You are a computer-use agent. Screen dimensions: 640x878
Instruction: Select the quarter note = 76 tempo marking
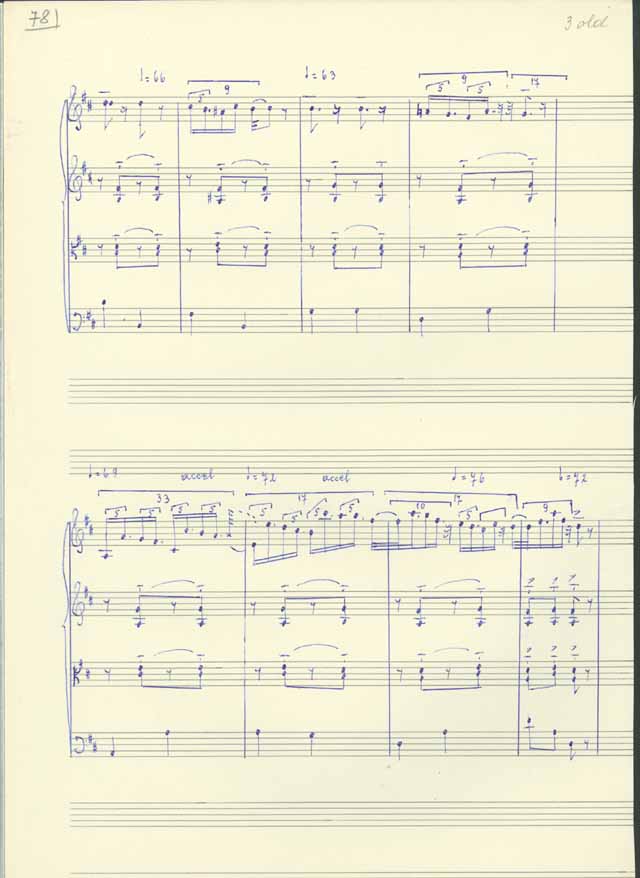tap(469, 478)
